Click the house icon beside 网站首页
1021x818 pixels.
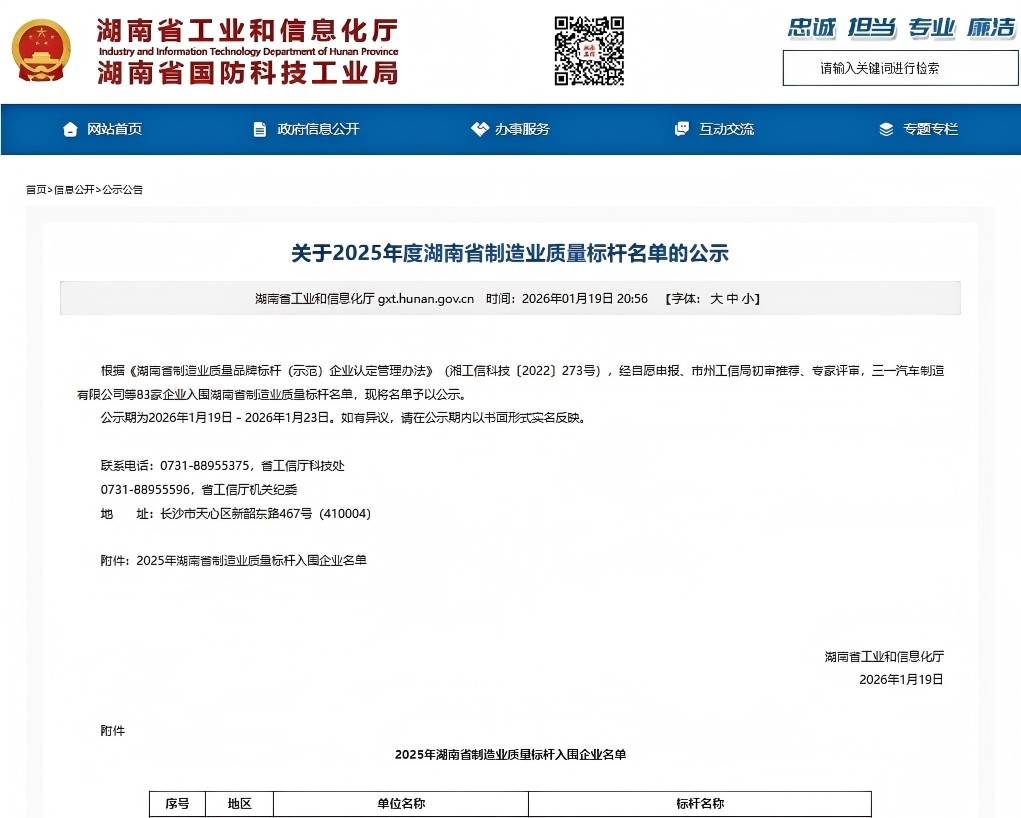tap(70, 129)
